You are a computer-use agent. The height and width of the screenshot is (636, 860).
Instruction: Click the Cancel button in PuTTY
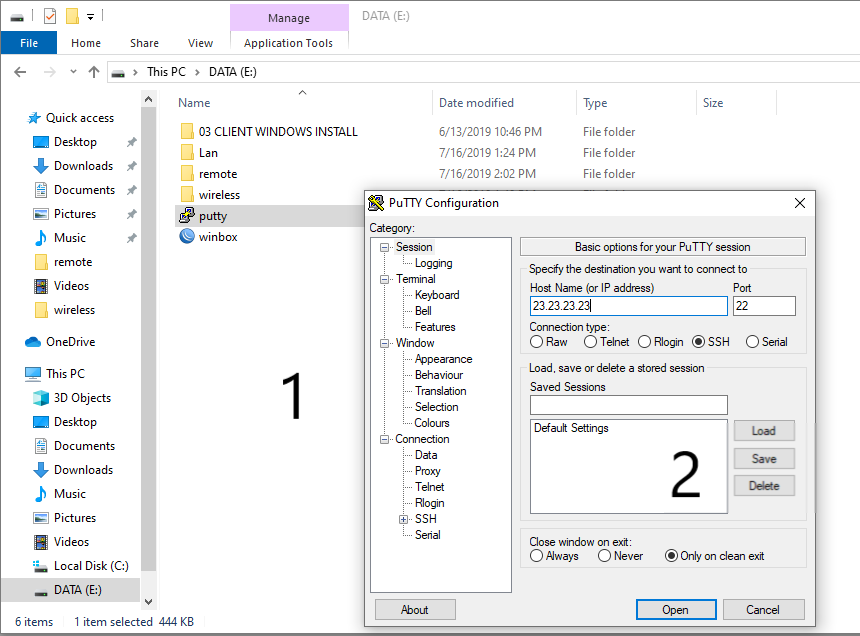763,610
